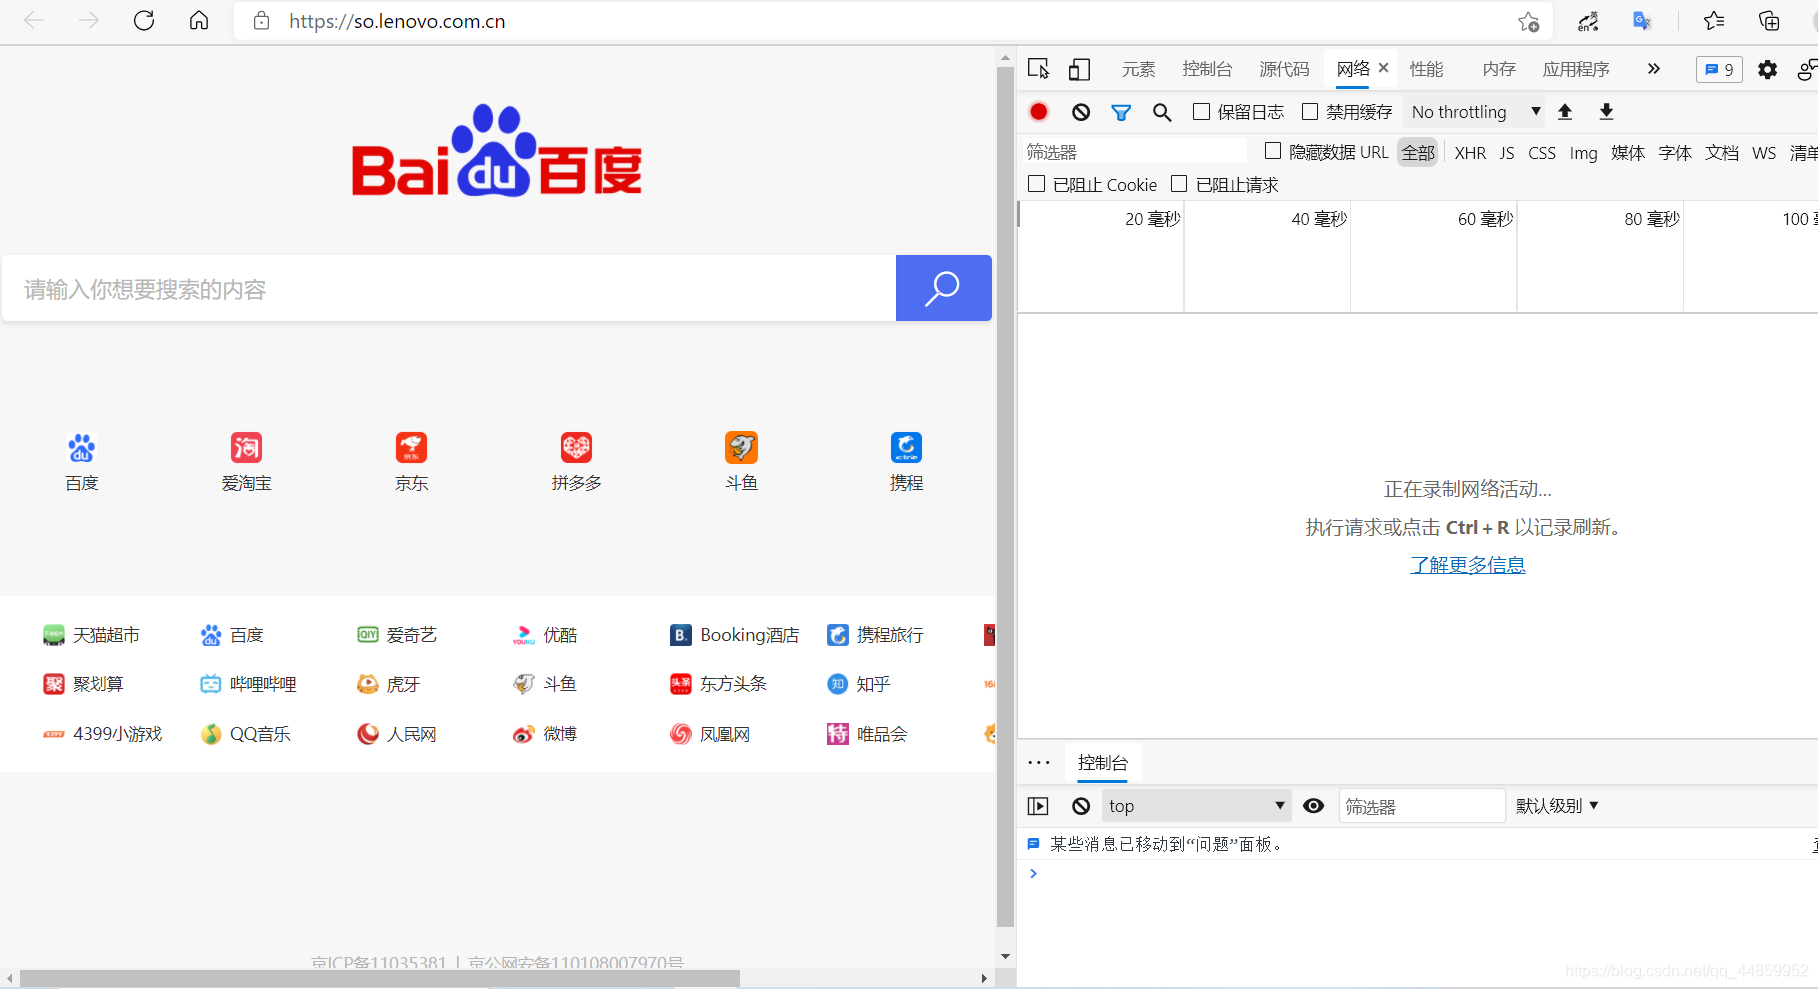Clear the network log

point(1081,112)
